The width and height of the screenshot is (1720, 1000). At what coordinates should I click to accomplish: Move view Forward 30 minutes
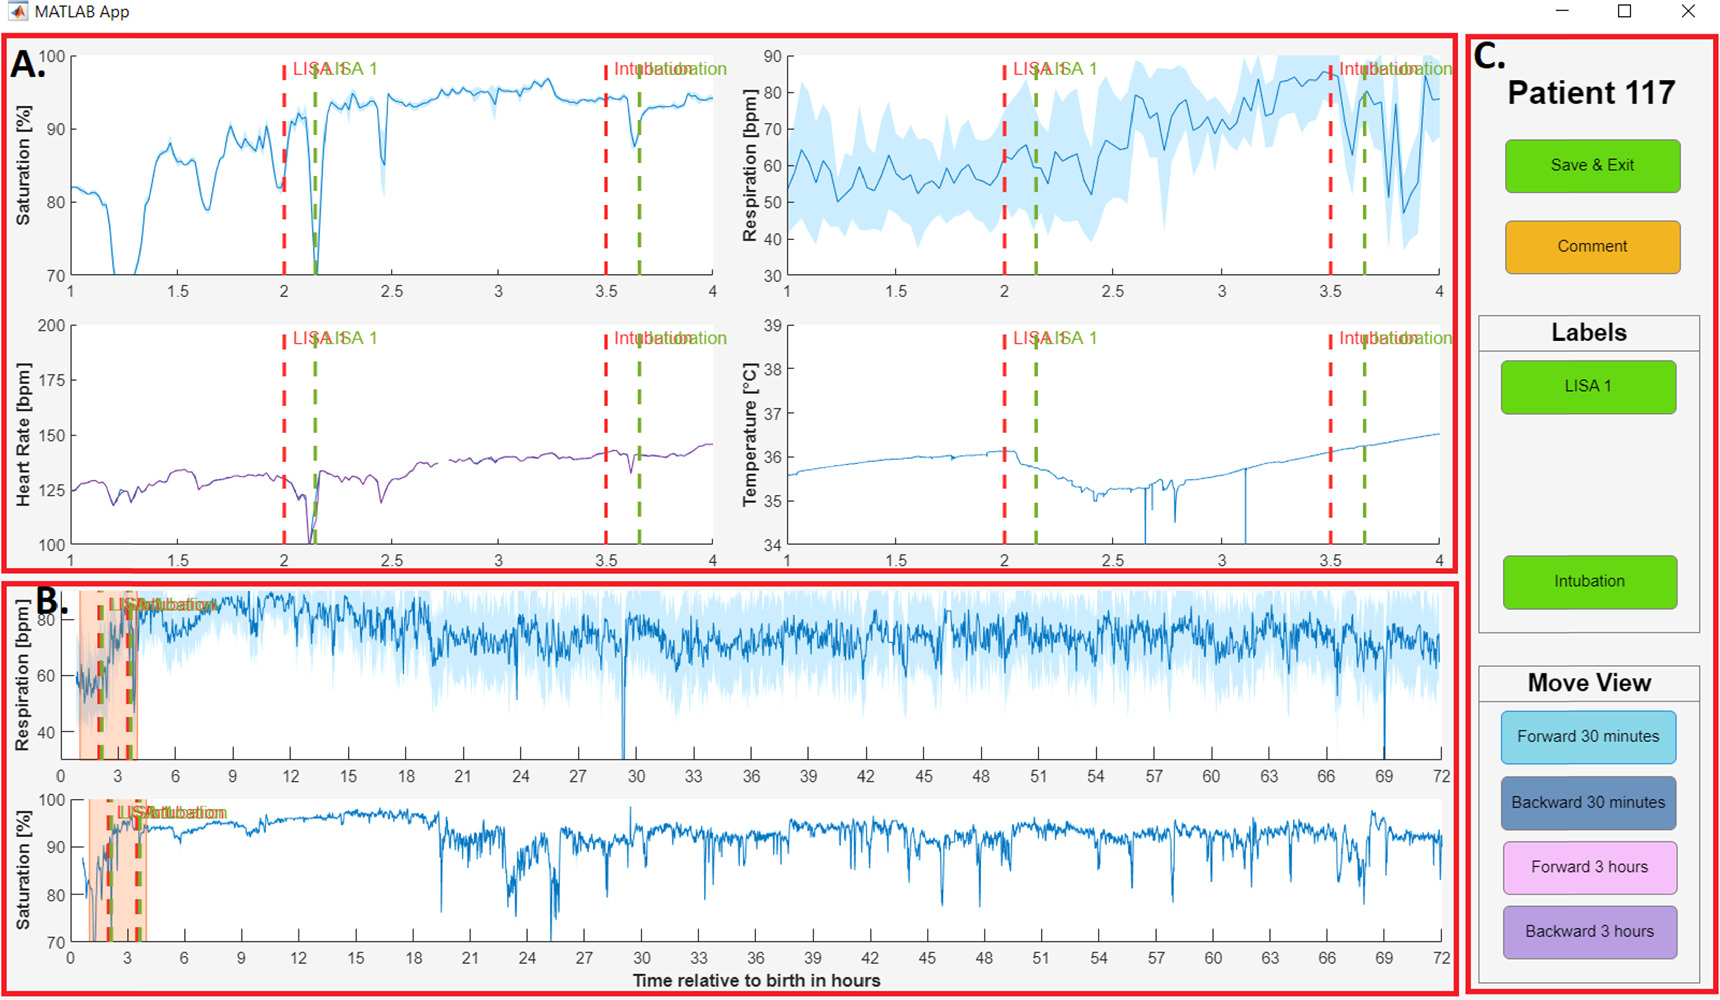click(1588, 737)
